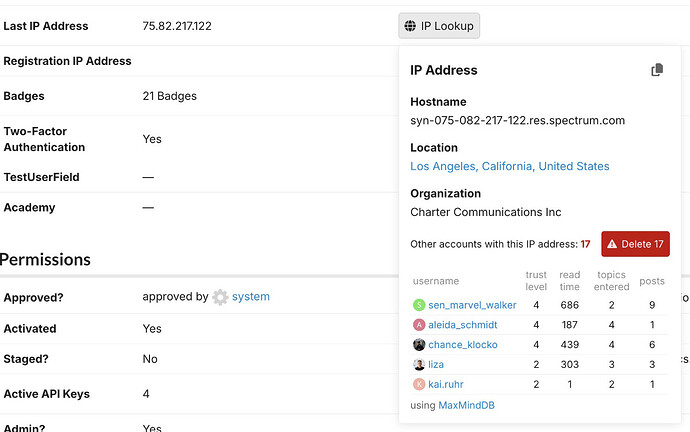The height and width of the screenshot is (432, 690).
Task: Open liza user profile link
Action: (x=436, y=364)
